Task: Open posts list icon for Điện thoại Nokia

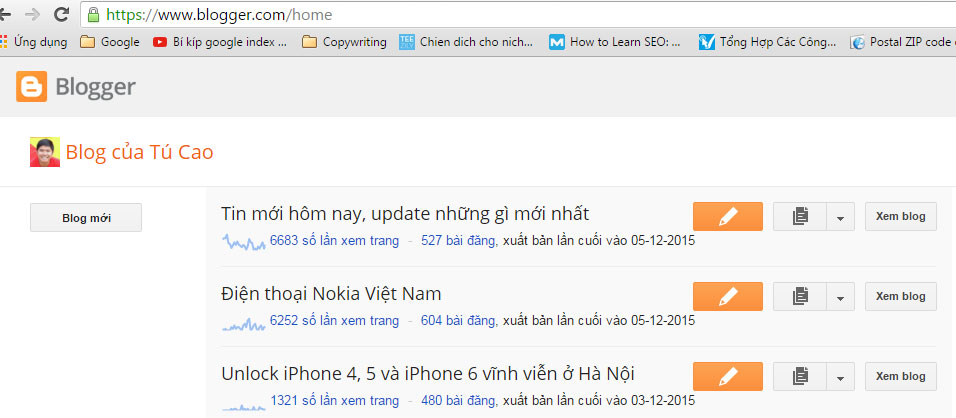Action: tap(799, 296)
